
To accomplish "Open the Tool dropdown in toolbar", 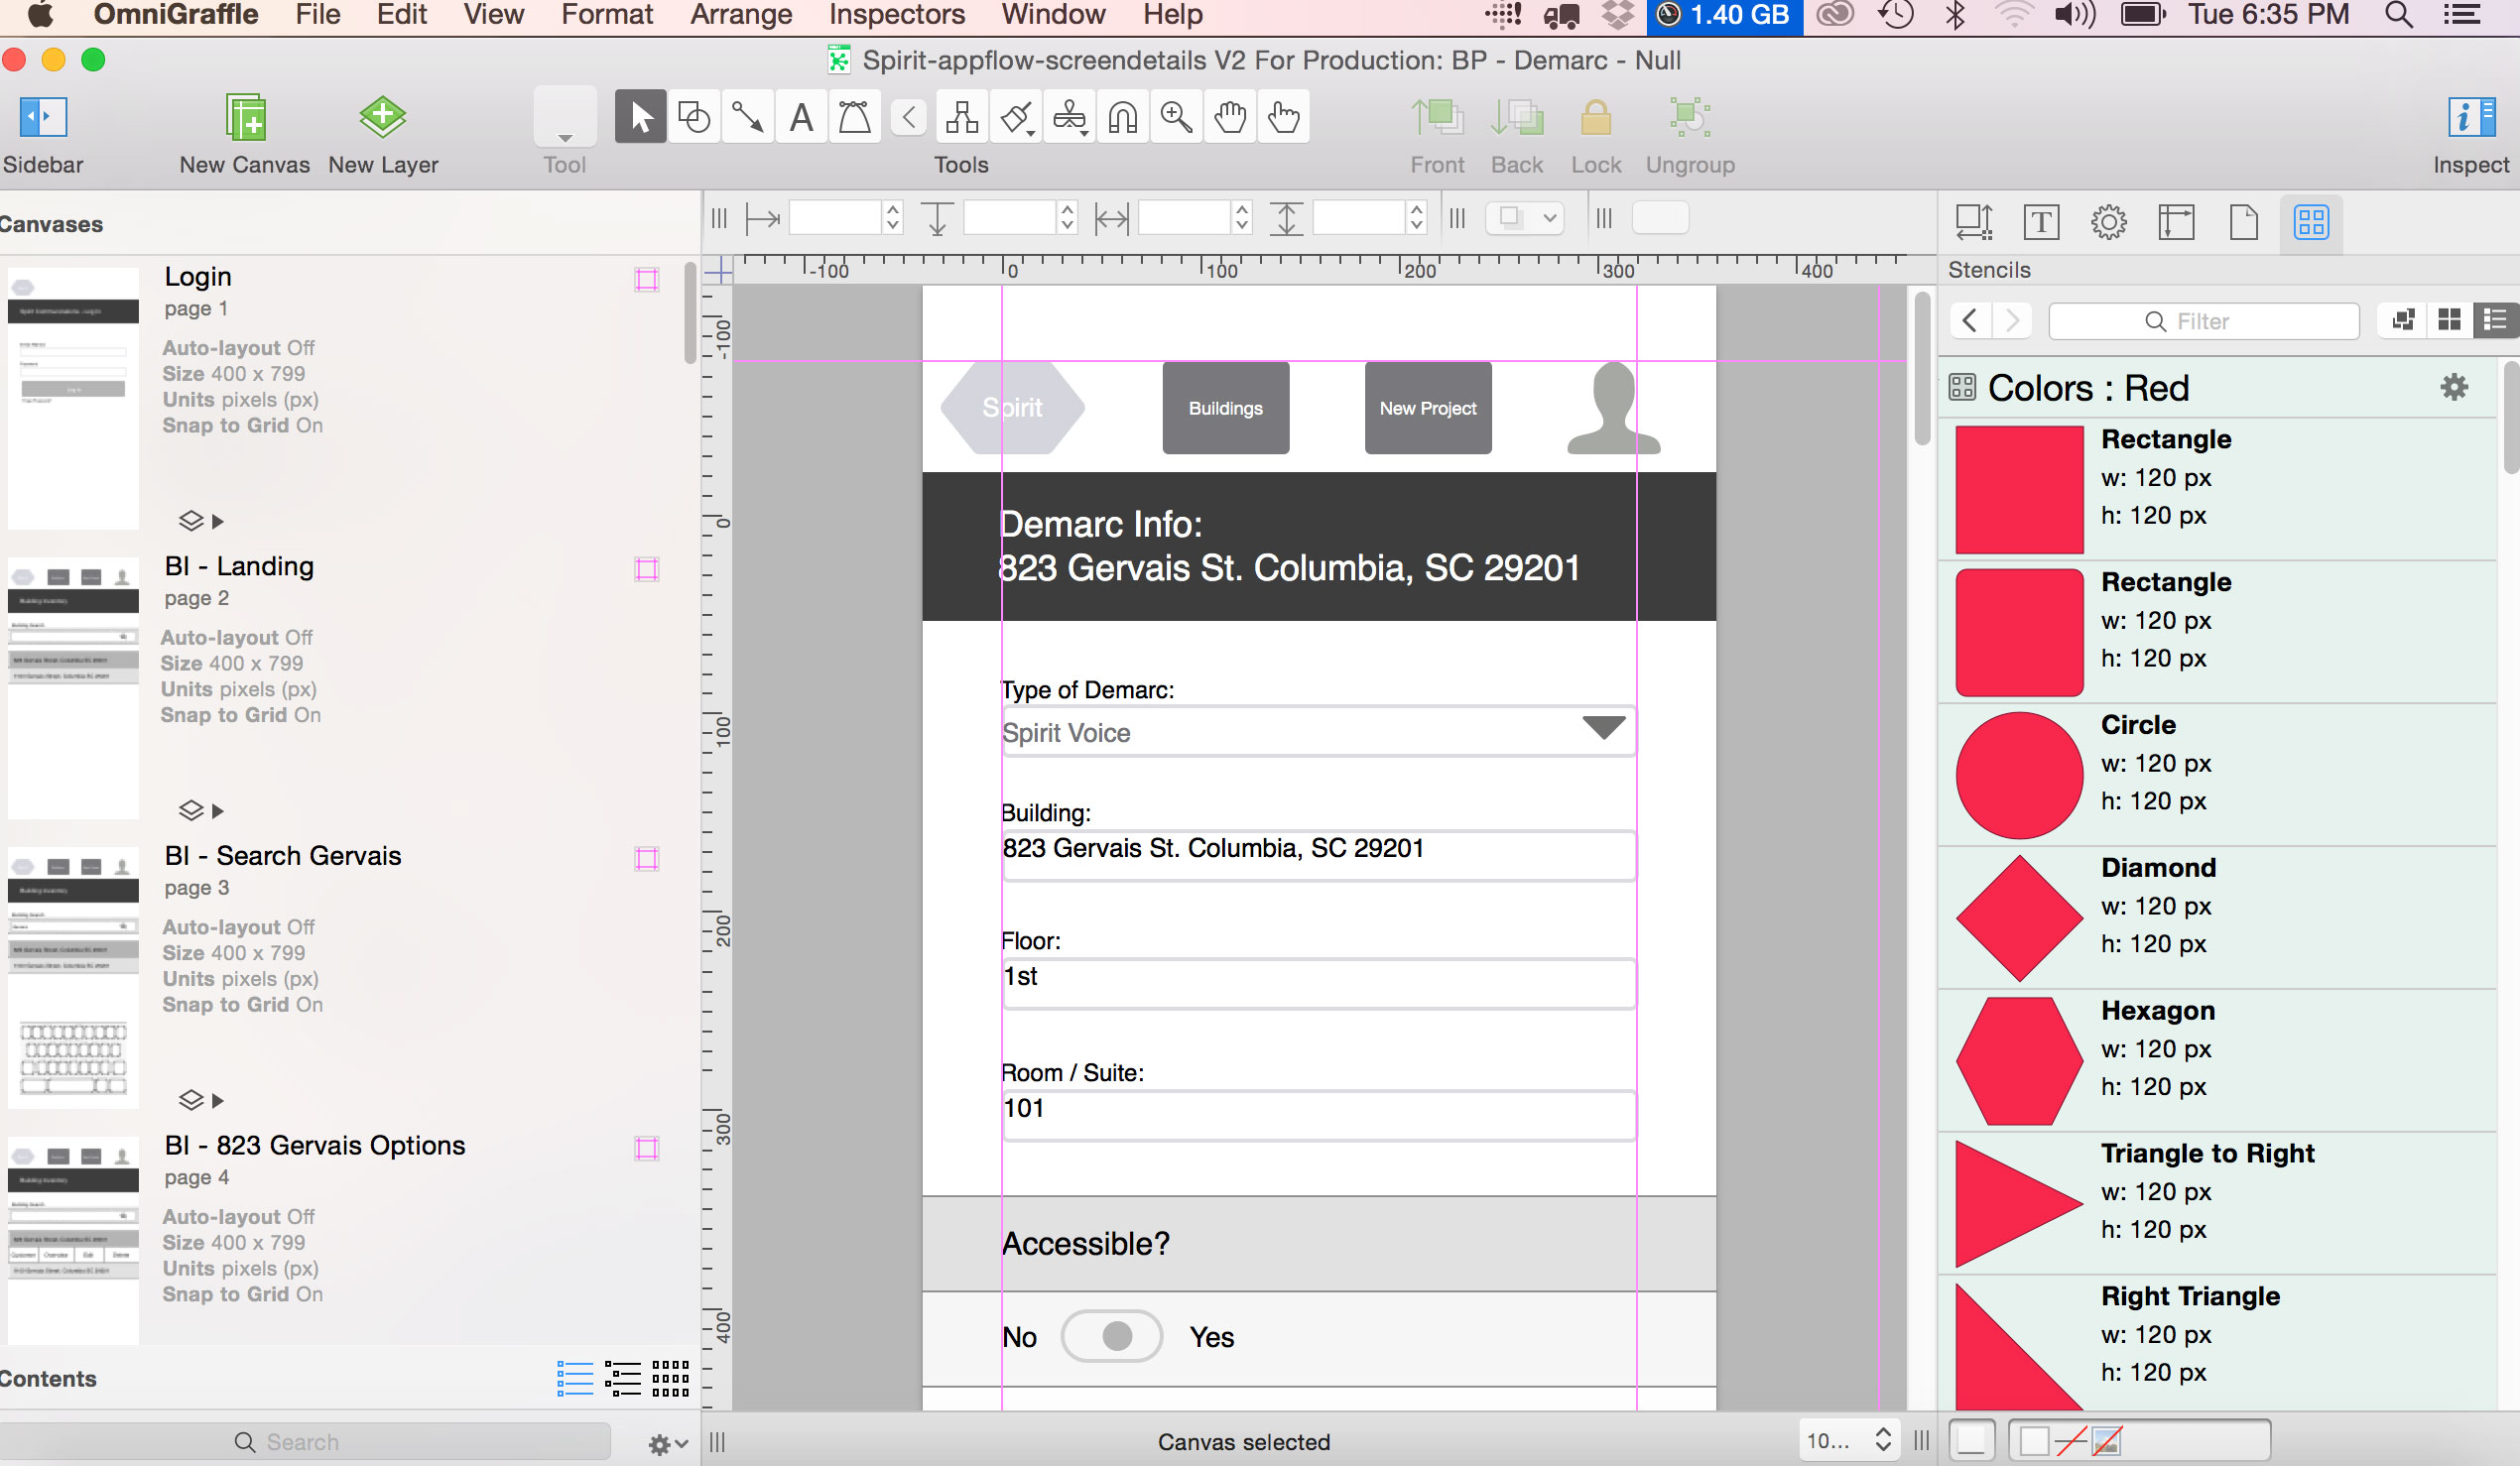I will pyautogui.click(x=565, y=117).
